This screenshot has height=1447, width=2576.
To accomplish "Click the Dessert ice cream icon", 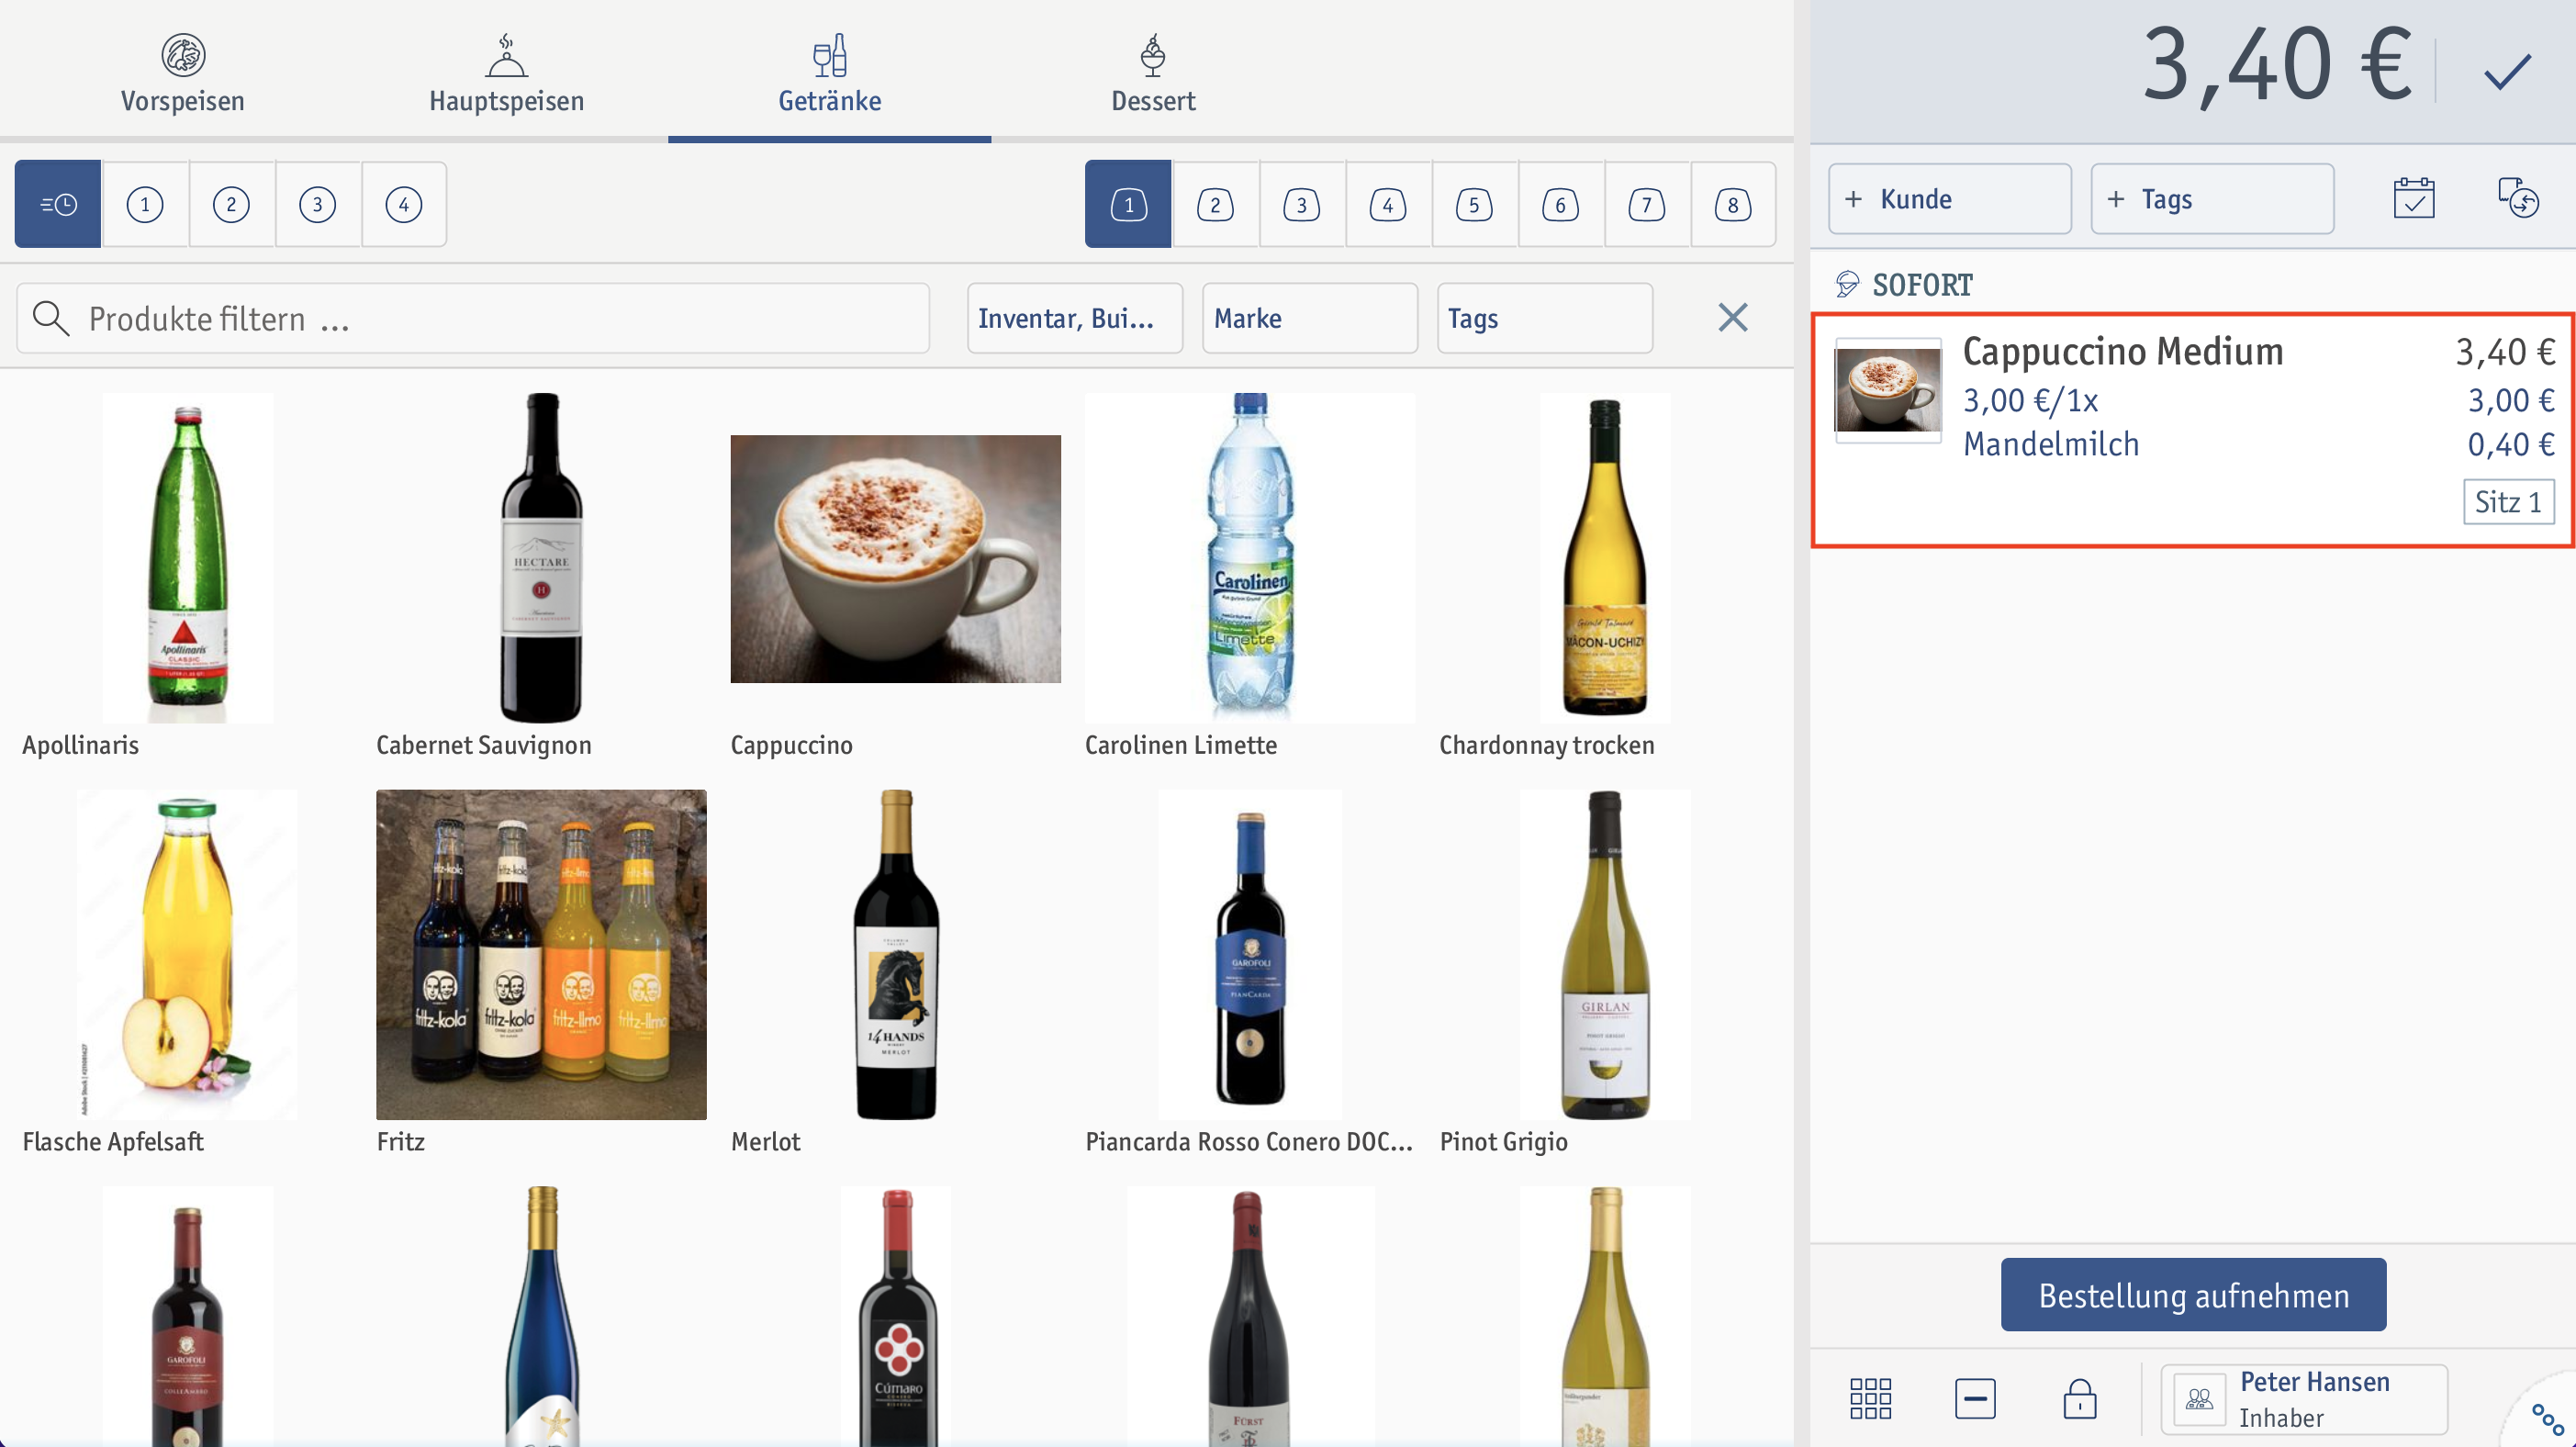I will [x=1153, y=55].
